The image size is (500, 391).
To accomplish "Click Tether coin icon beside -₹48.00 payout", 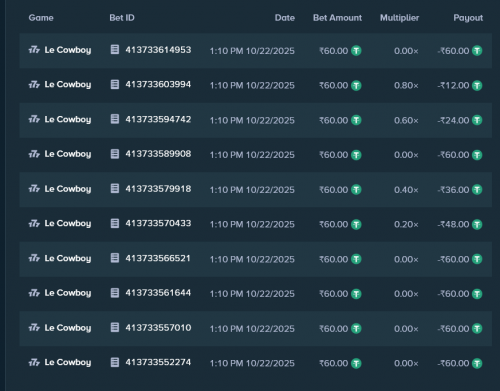I will coord(477,224).
